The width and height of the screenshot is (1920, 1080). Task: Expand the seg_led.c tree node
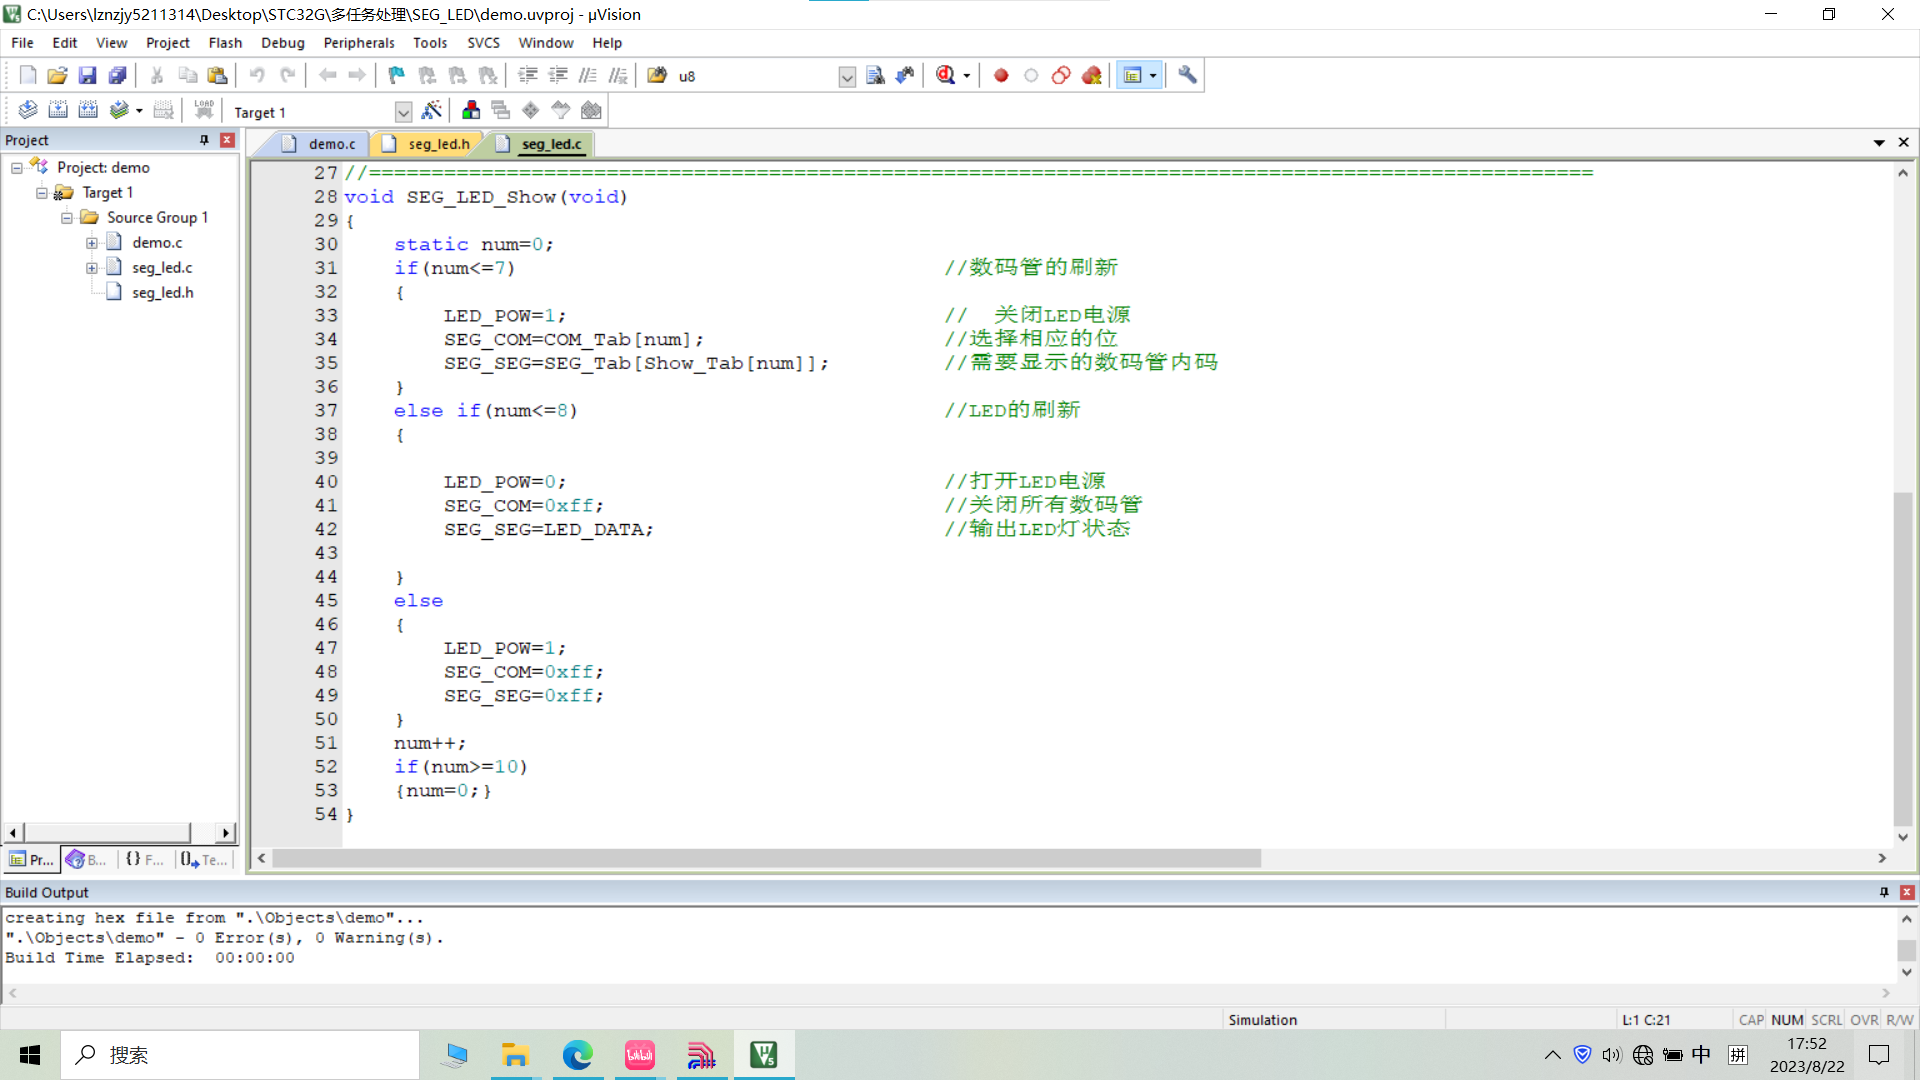pyautogui.click(x=92, y=268)
